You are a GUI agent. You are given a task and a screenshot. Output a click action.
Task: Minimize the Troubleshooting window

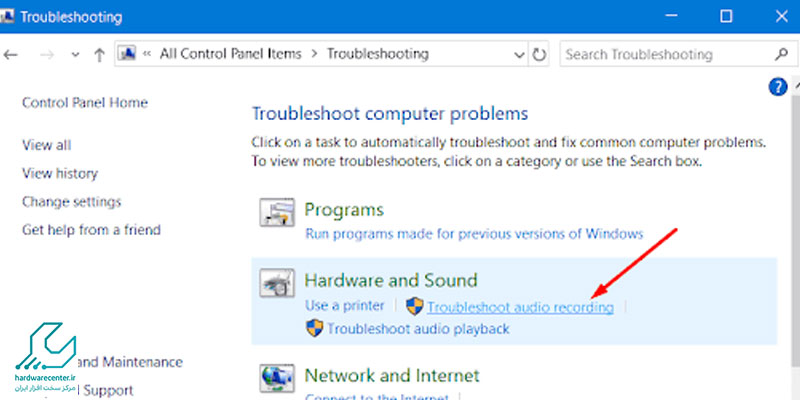click(672, 17)
